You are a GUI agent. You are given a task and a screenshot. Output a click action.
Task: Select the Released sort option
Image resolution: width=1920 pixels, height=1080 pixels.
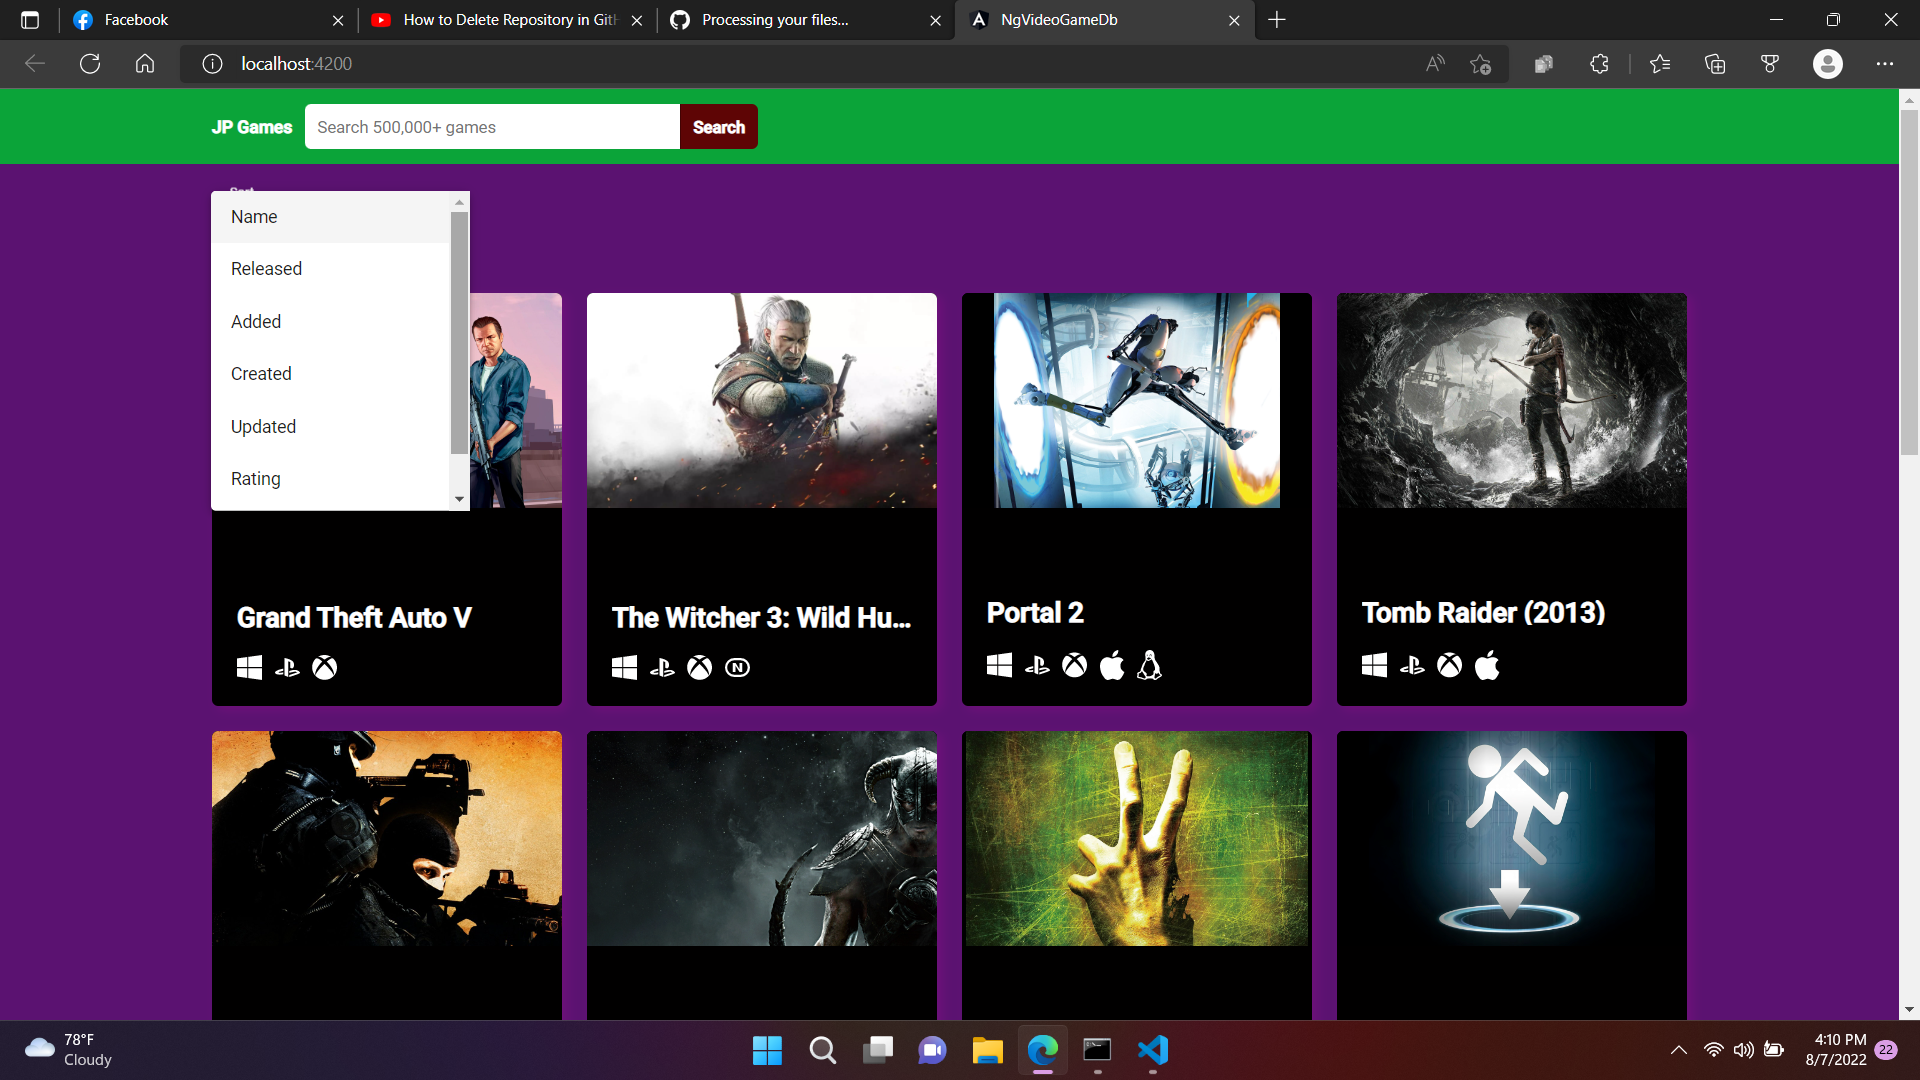pos(331,269)
